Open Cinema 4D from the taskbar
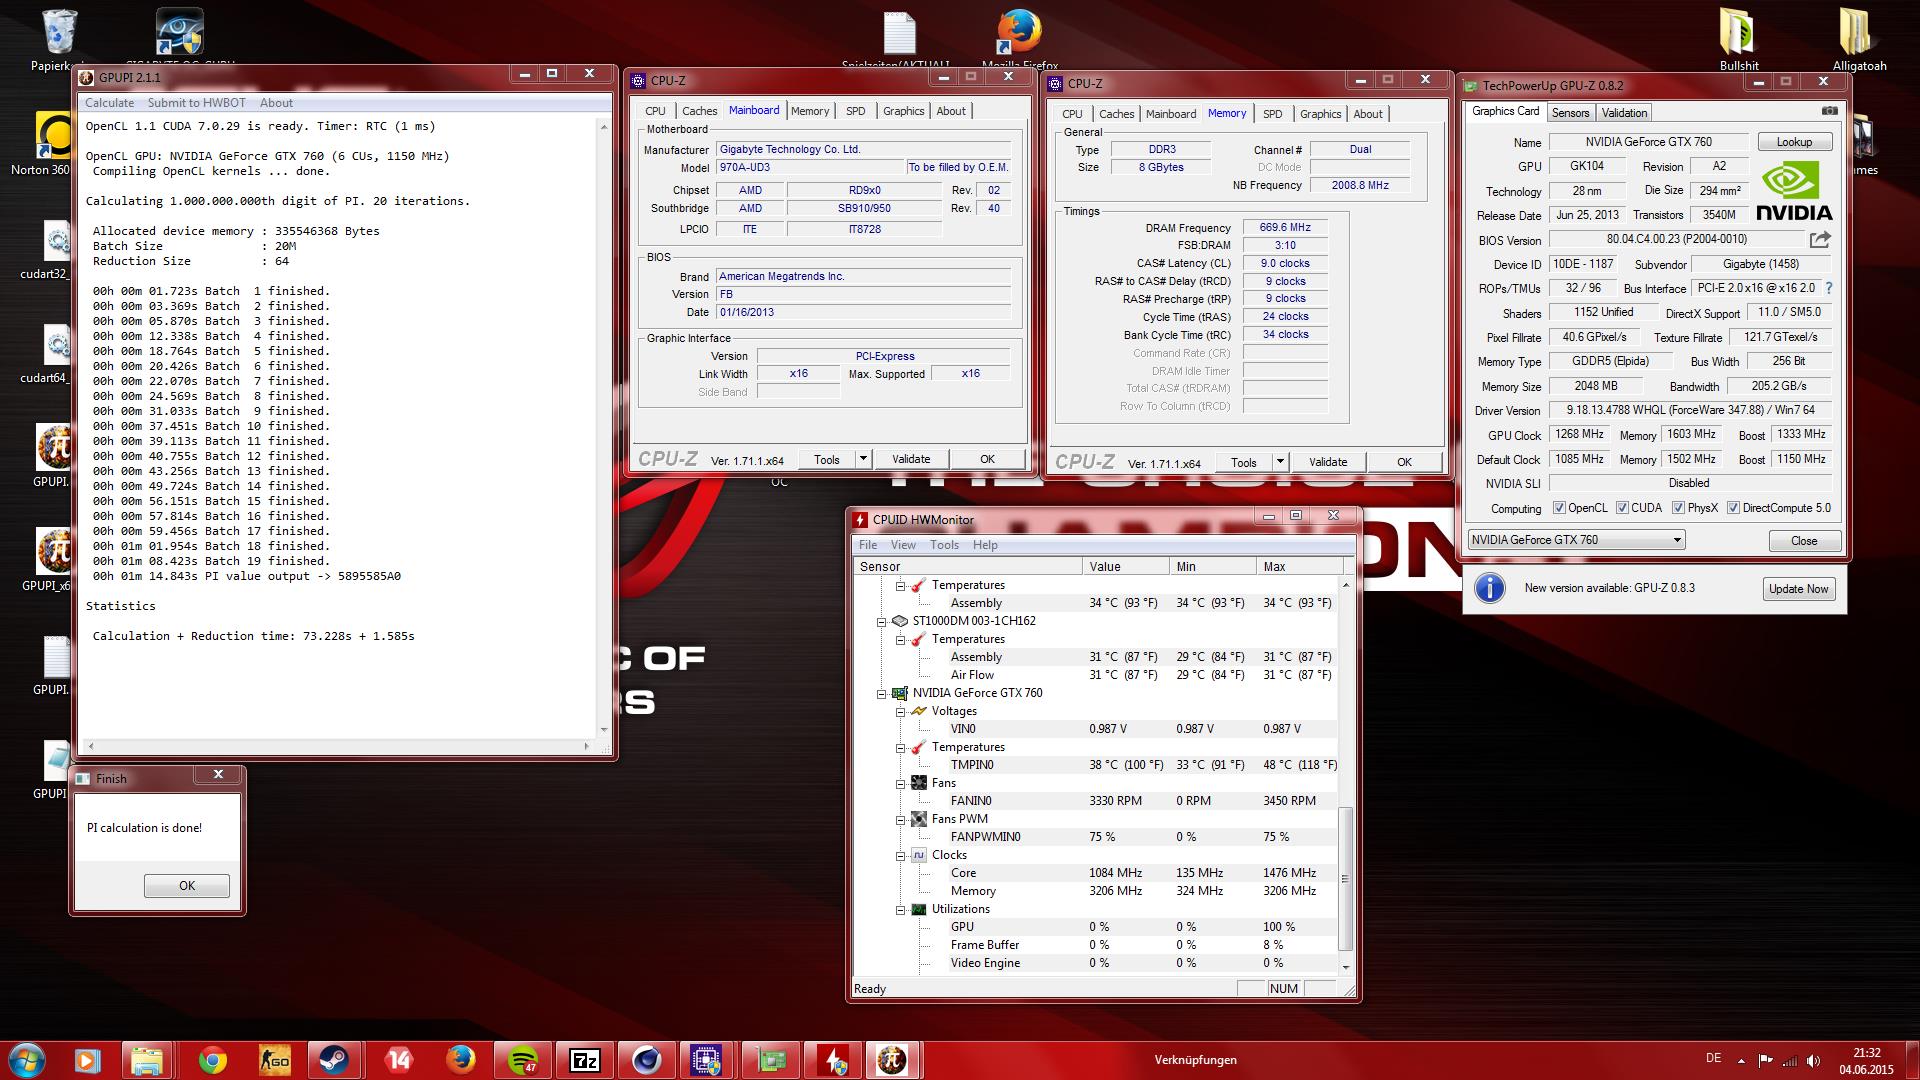1920x1080 pixels. (x=646, y=1060)
